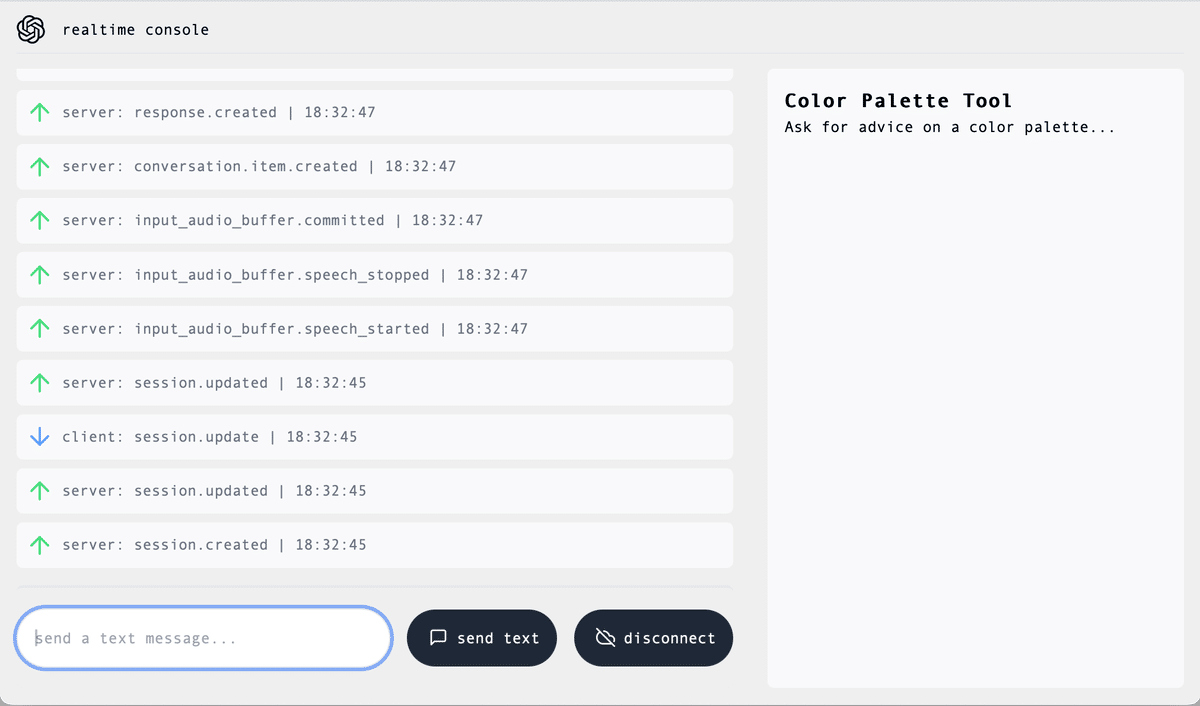Click the disconnect button
The height and width of the screenshot is (706, 1200).
point(653,637)
